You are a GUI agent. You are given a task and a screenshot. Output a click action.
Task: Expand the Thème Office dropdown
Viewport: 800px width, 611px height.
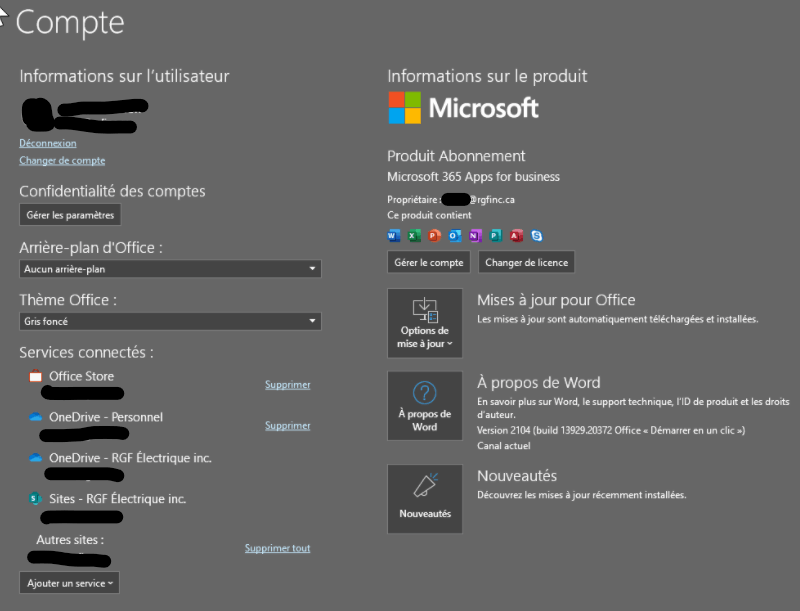[x=170, y=321]
